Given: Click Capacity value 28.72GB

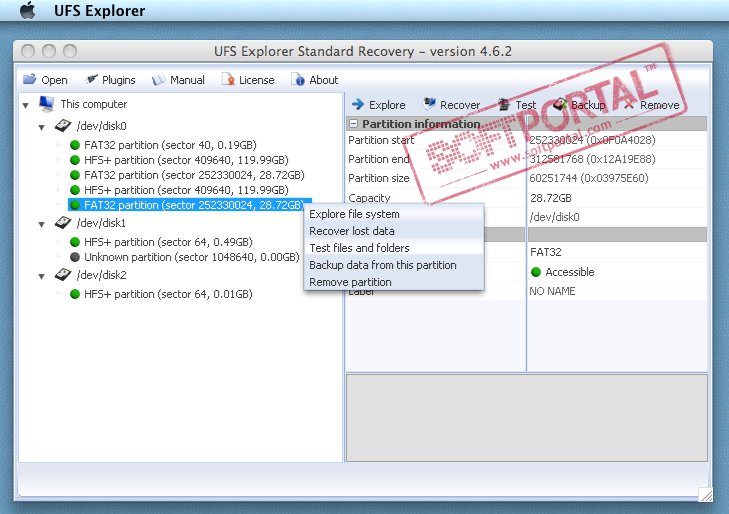Looking at the screenshot, I should 550,198.
